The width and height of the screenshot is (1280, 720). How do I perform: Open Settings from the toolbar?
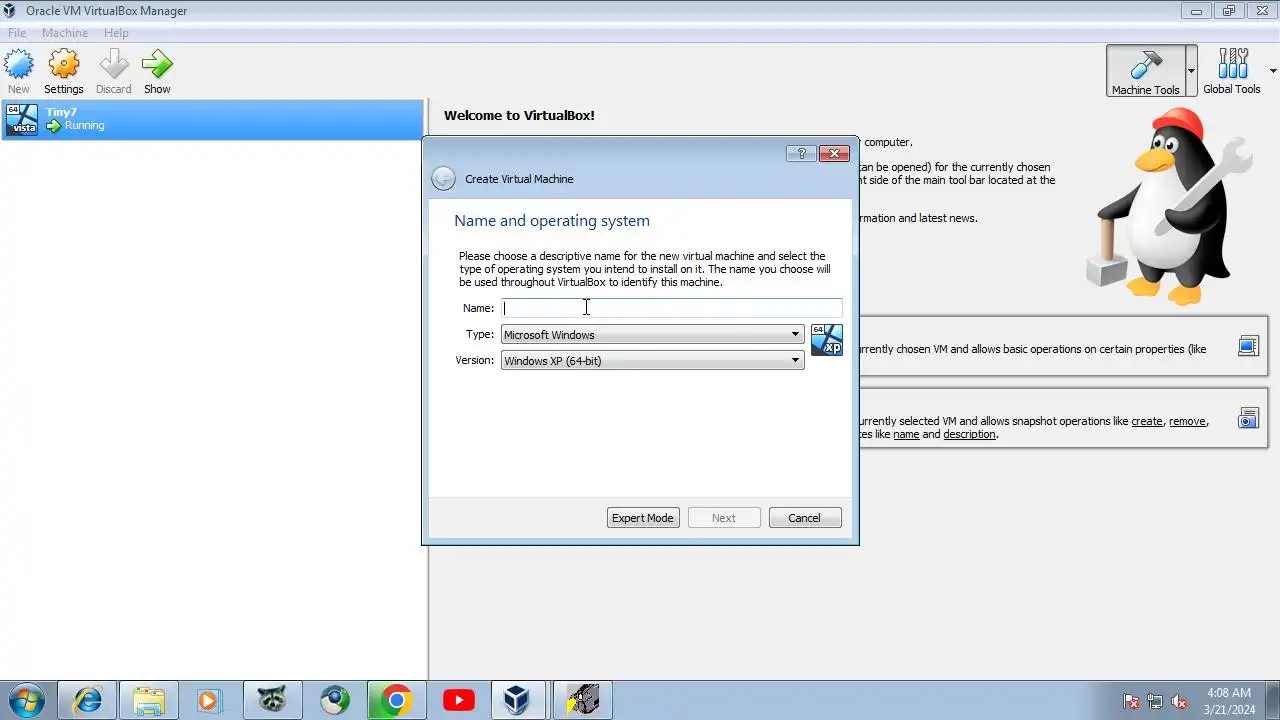click(x=64, y=72)
